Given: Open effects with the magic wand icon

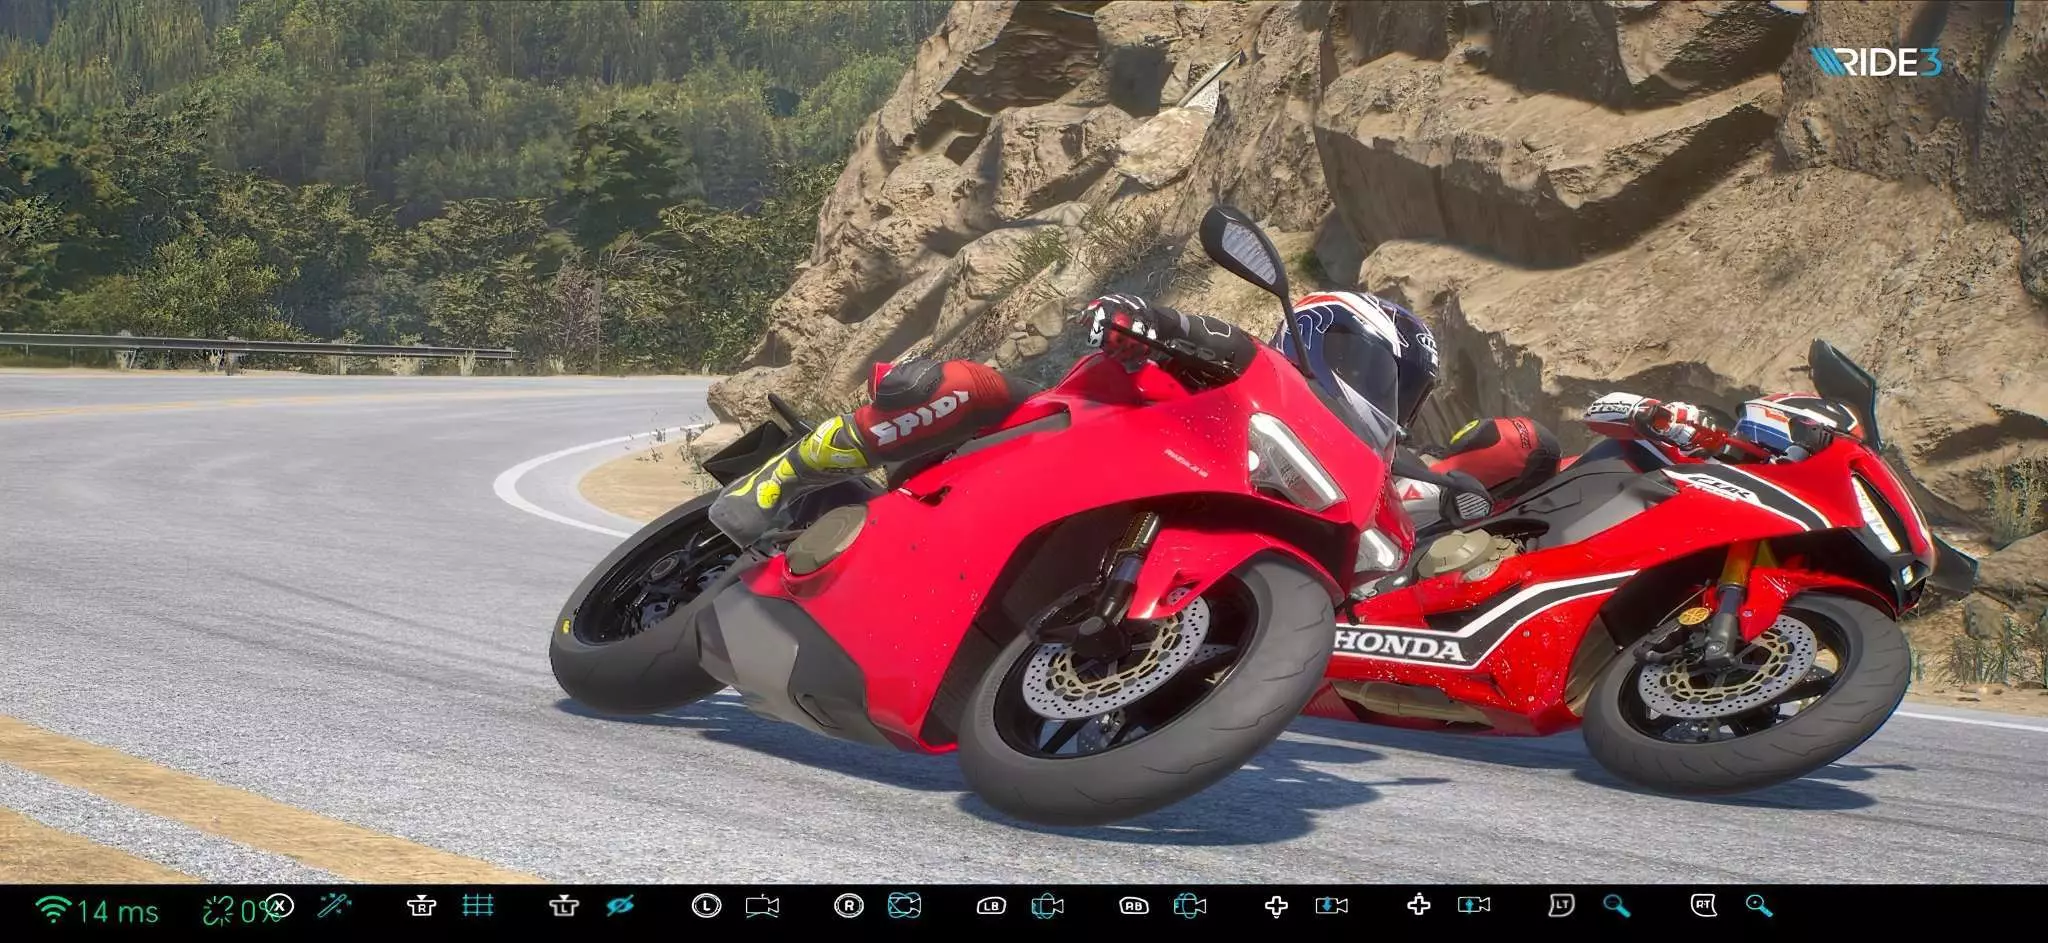Looking at the screenshot, I should (334, 906).
